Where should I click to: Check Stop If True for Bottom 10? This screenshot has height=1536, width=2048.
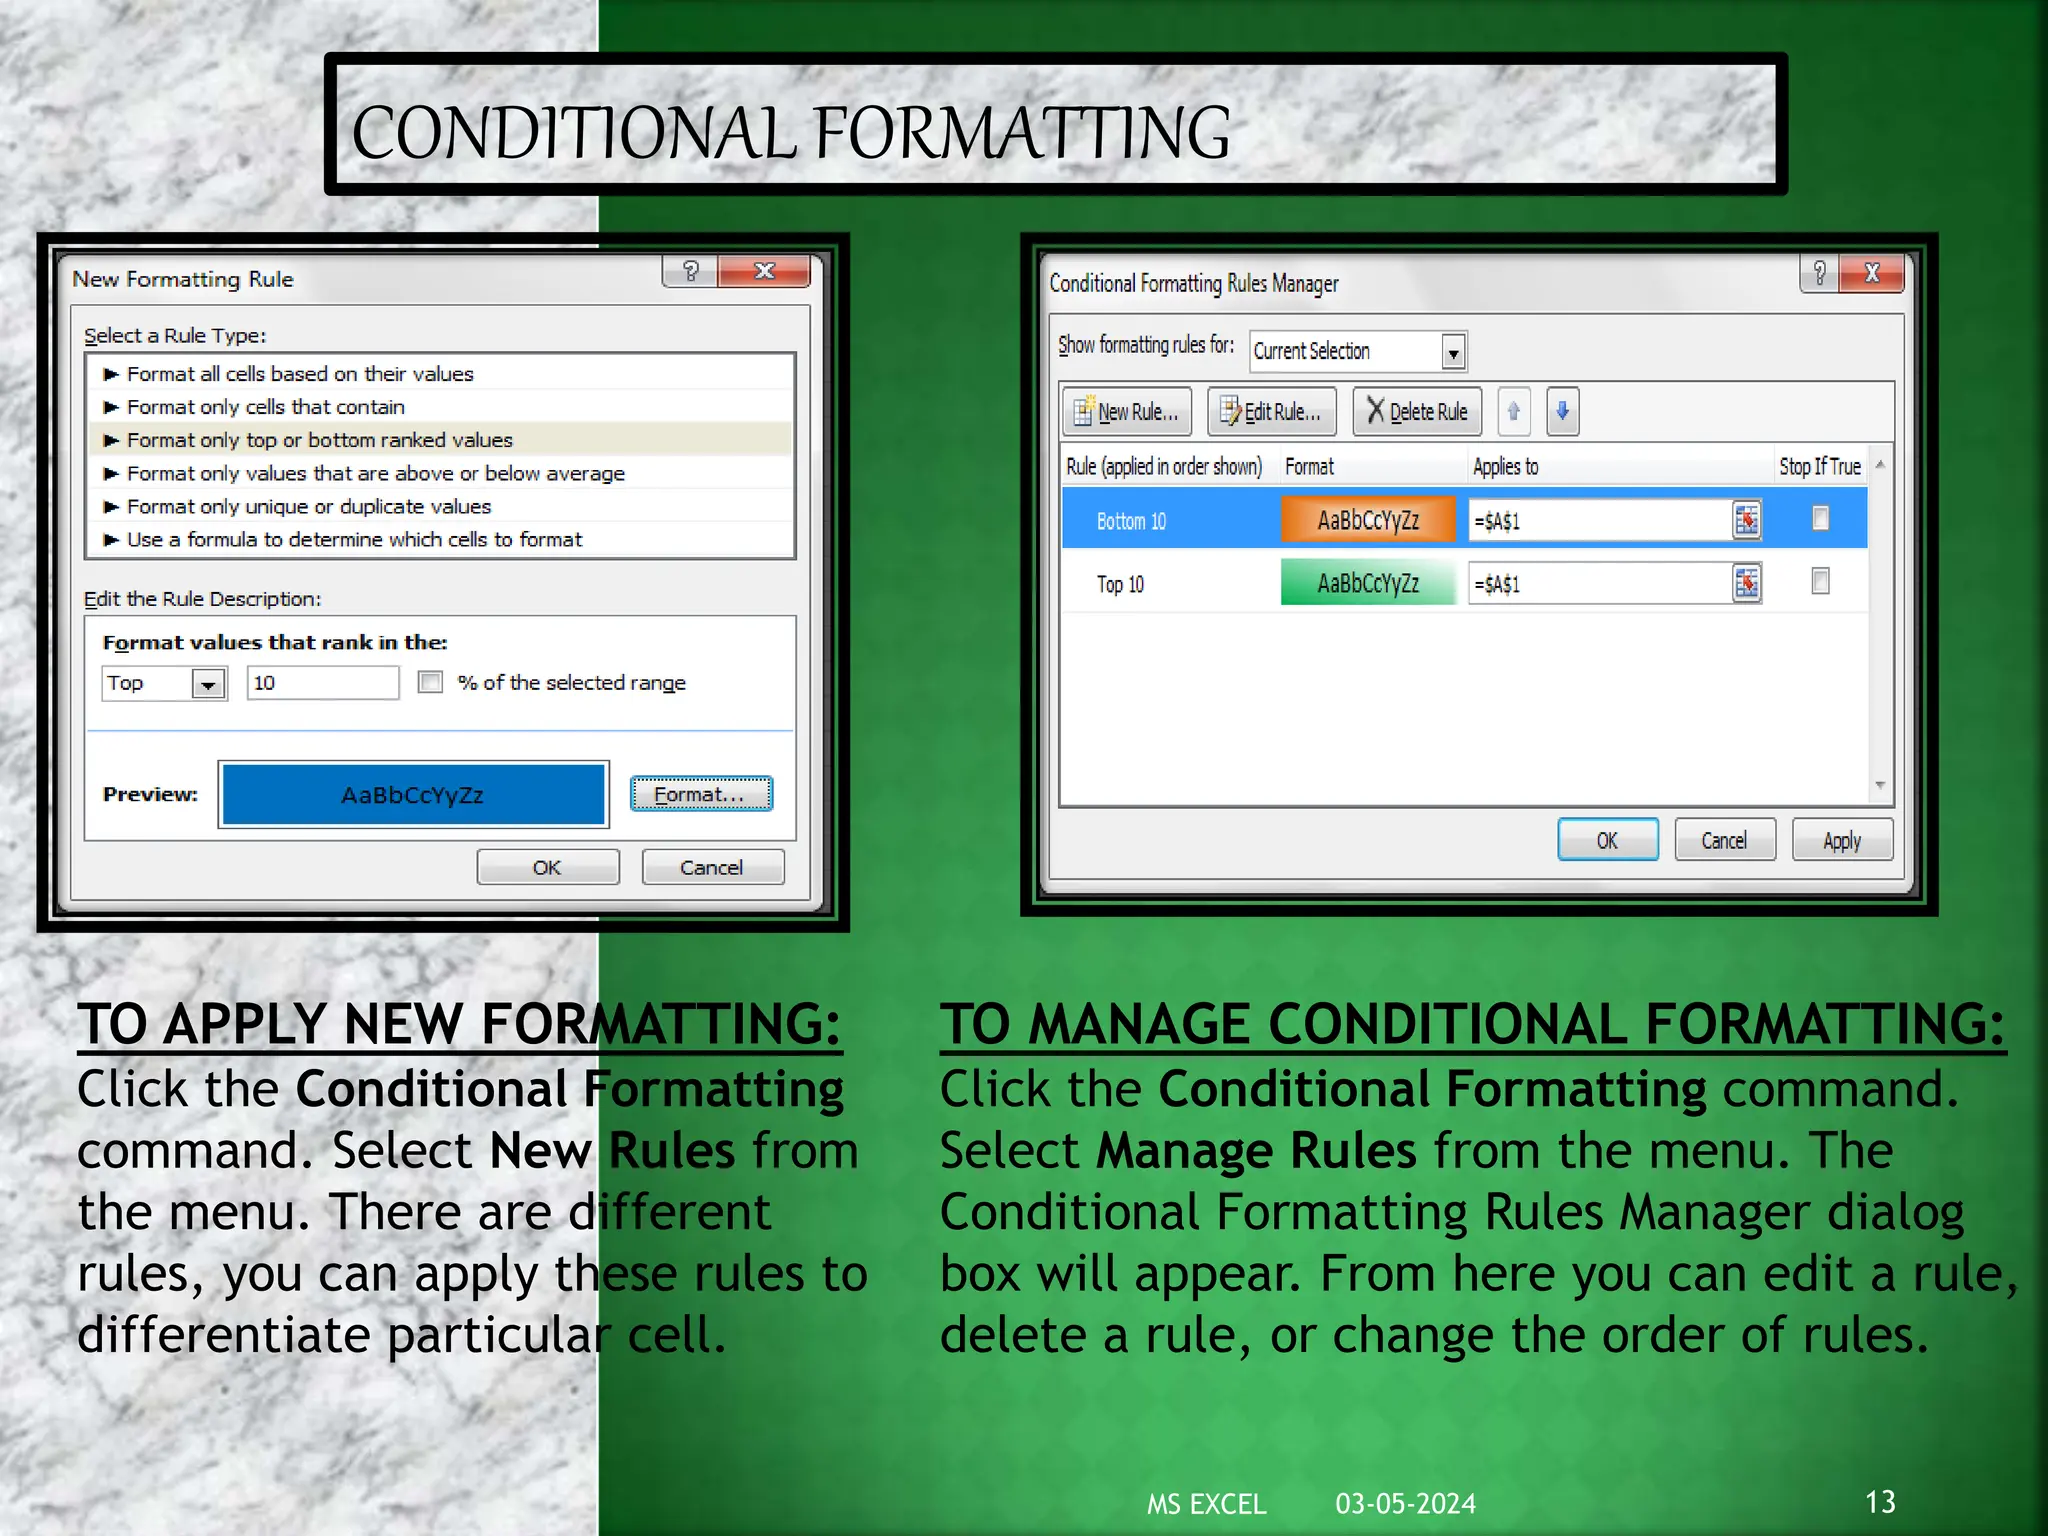(1820, 518)
